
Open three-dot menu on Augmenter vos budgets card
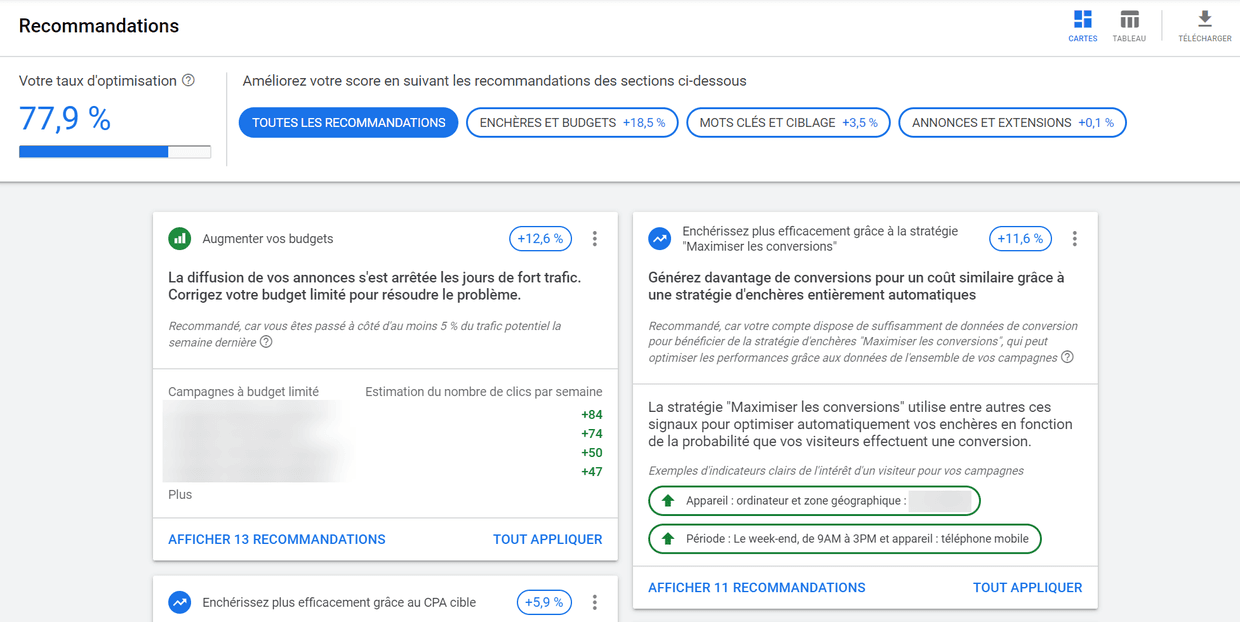pos(594,239)
